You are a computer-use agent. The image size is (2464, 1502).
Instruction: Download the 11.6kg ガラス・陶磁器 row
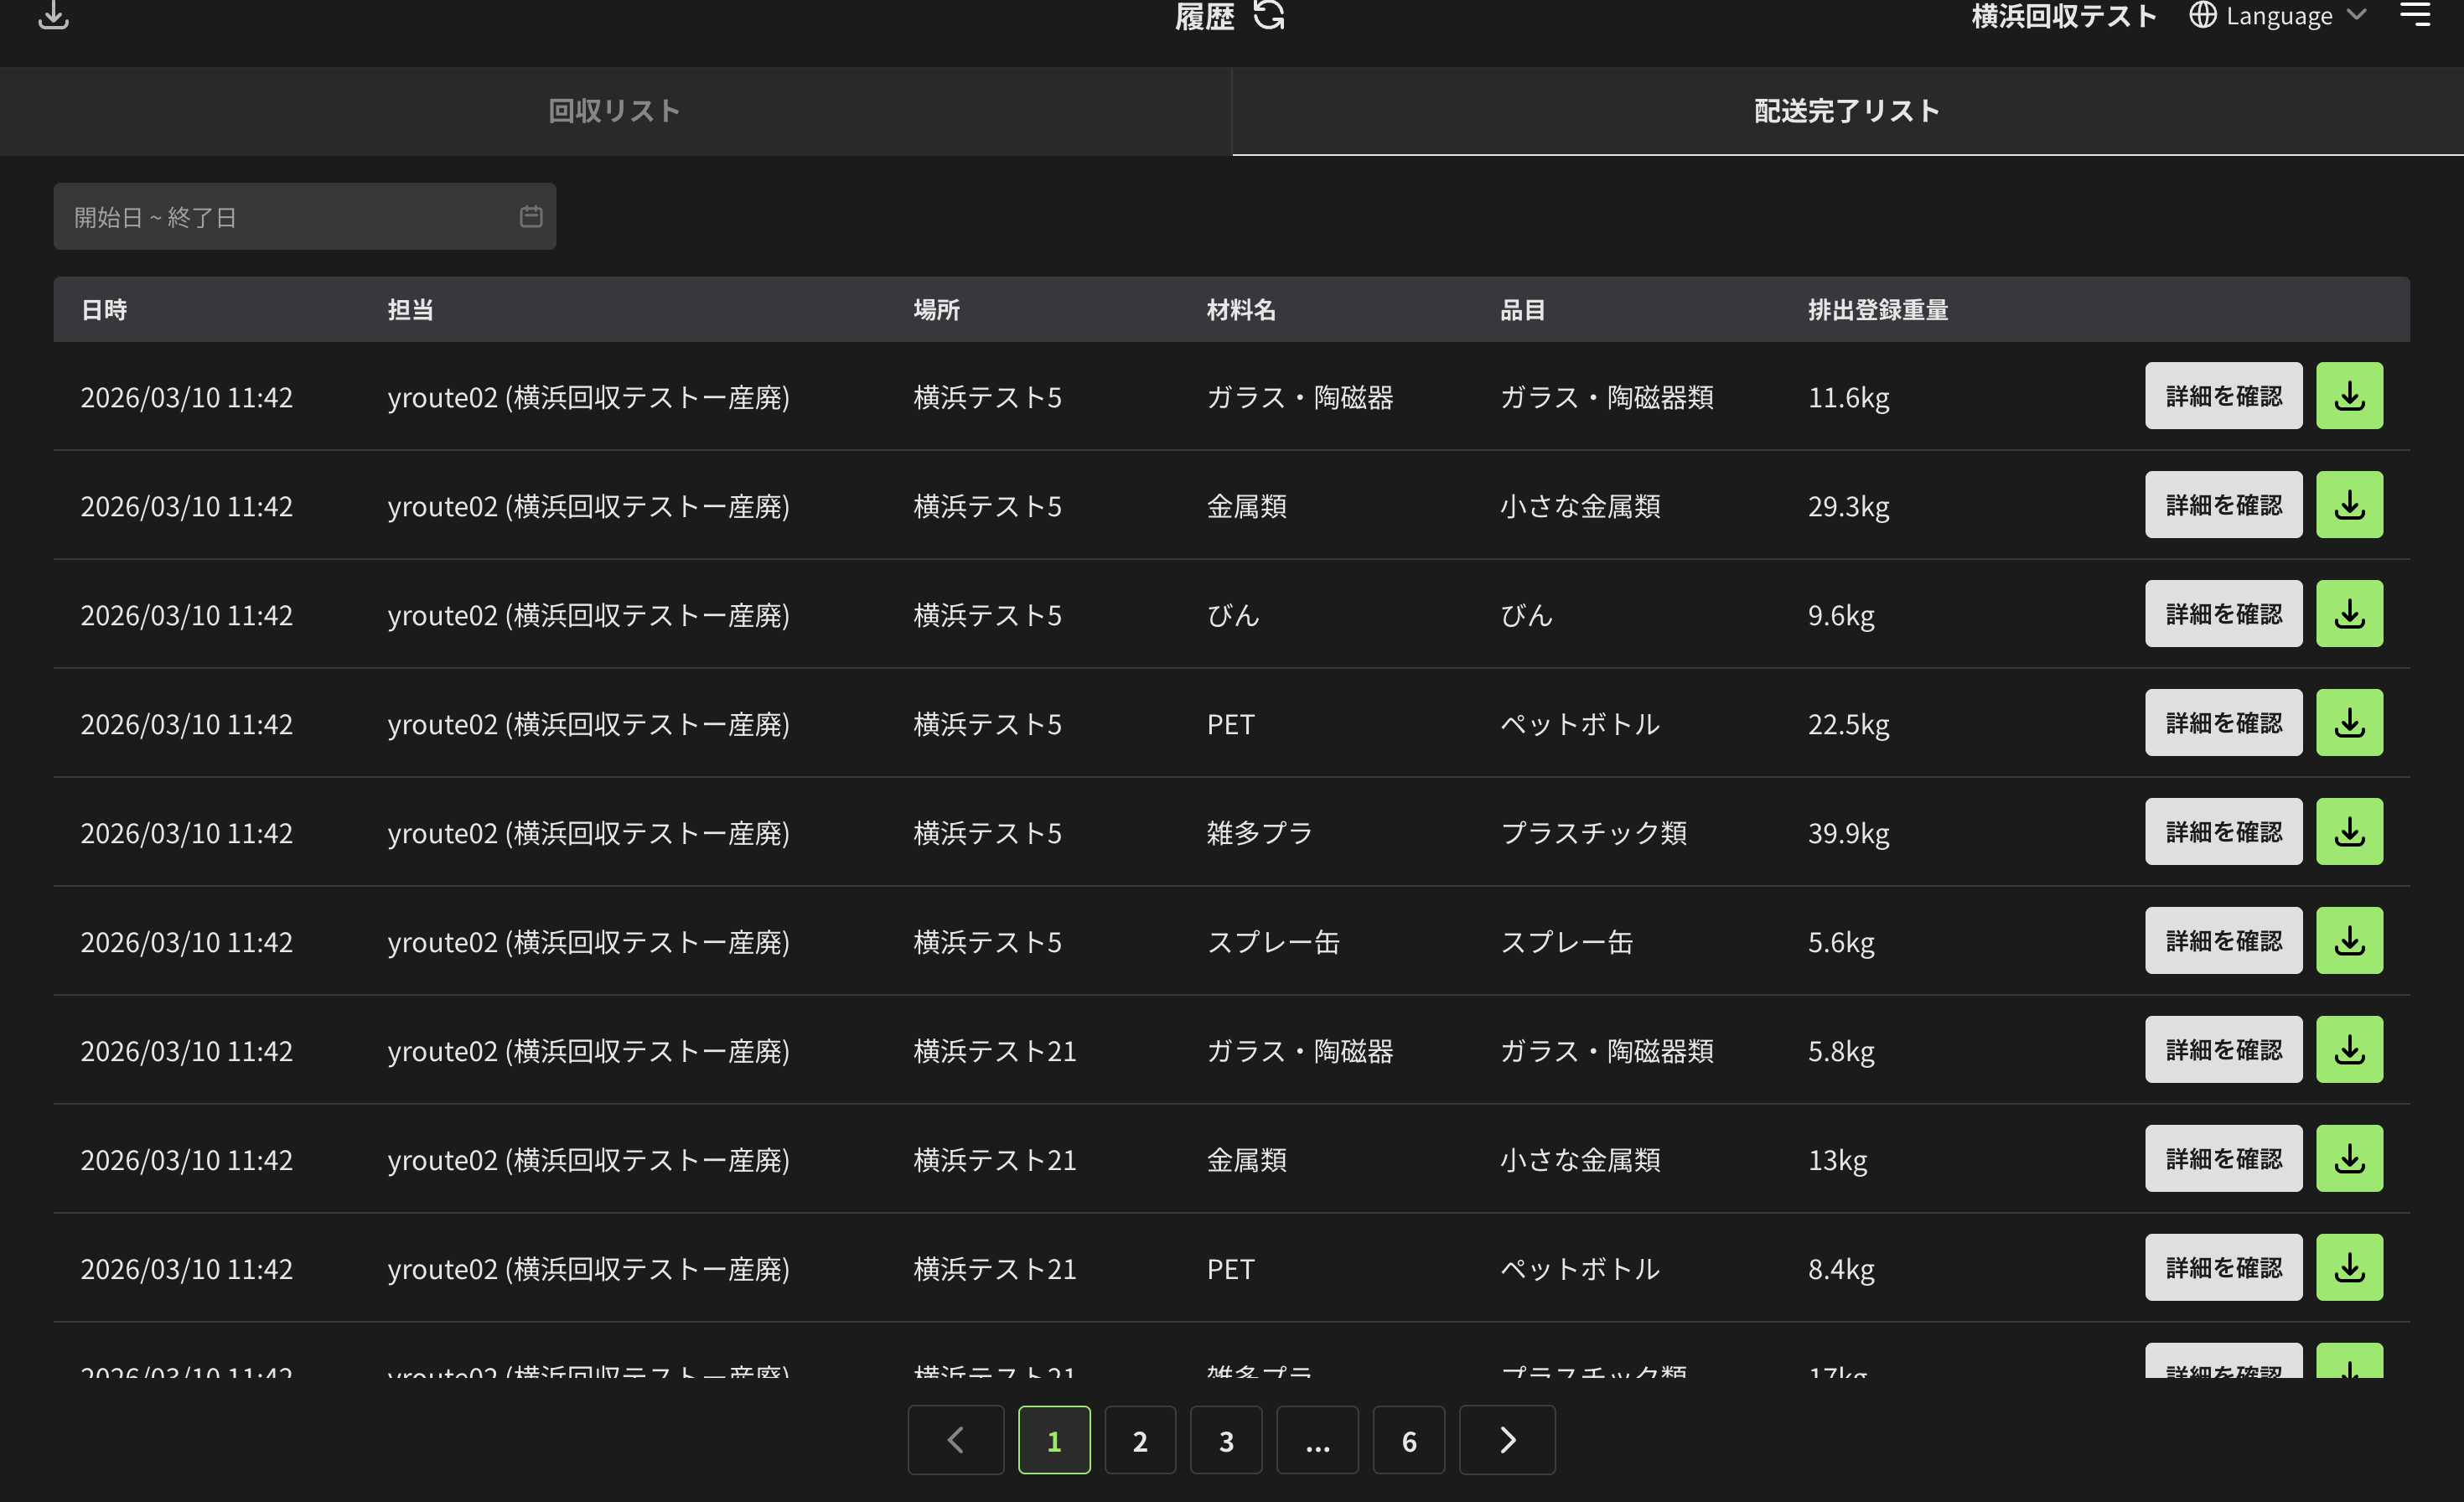2350,396
